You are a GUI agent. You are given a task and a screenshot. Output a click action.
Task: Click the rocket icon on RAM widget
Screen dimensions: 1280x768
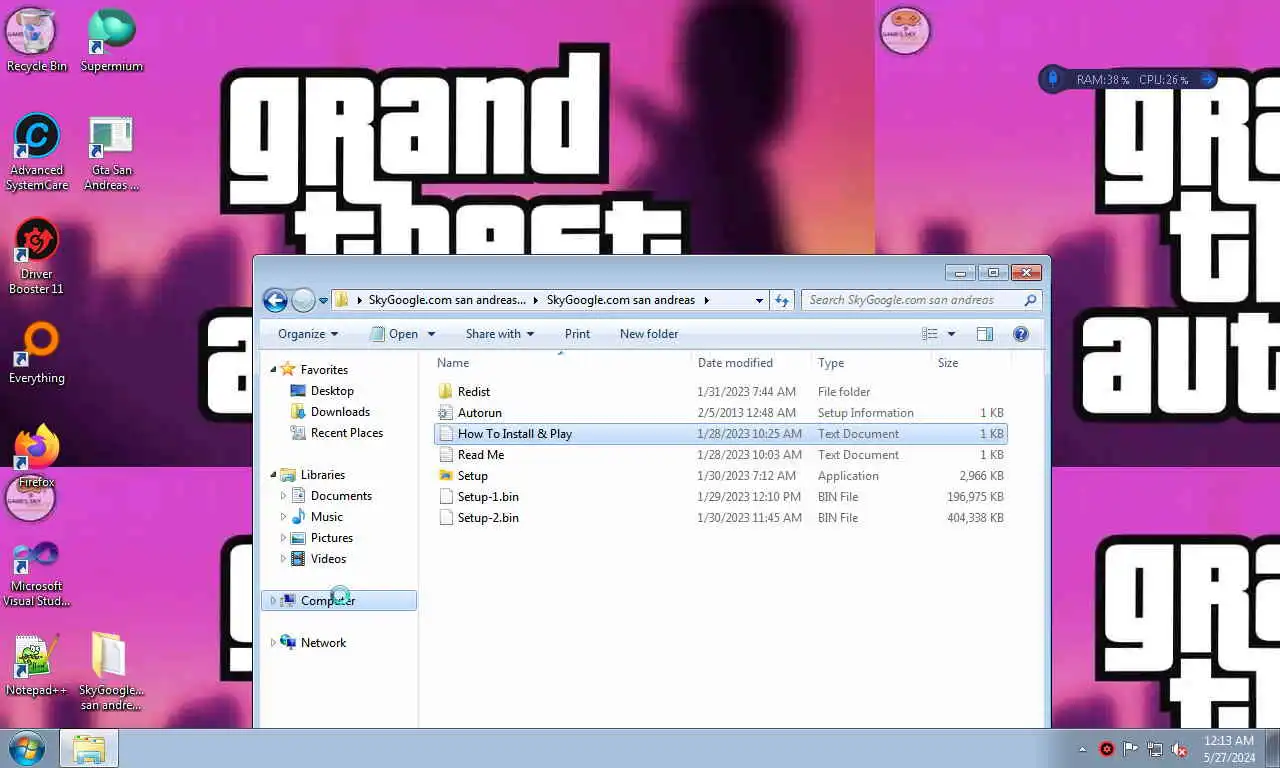tap(1053, 79)
